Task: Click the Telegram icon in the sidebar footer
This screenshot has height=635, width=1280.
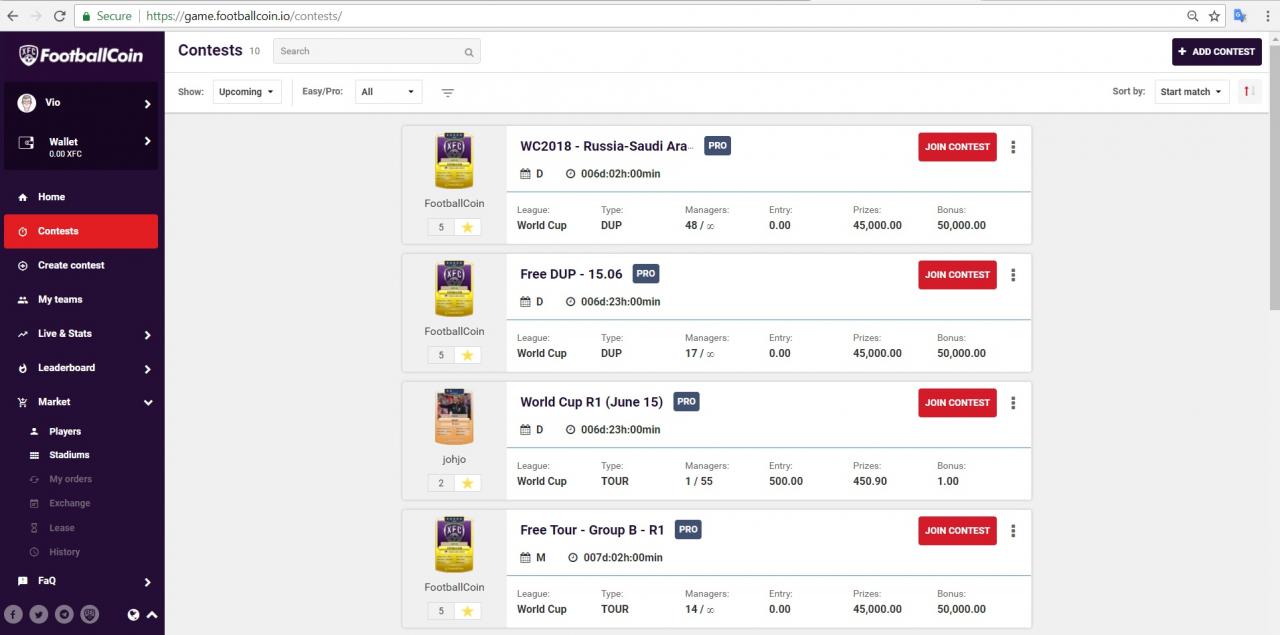Action: point(64,615)
